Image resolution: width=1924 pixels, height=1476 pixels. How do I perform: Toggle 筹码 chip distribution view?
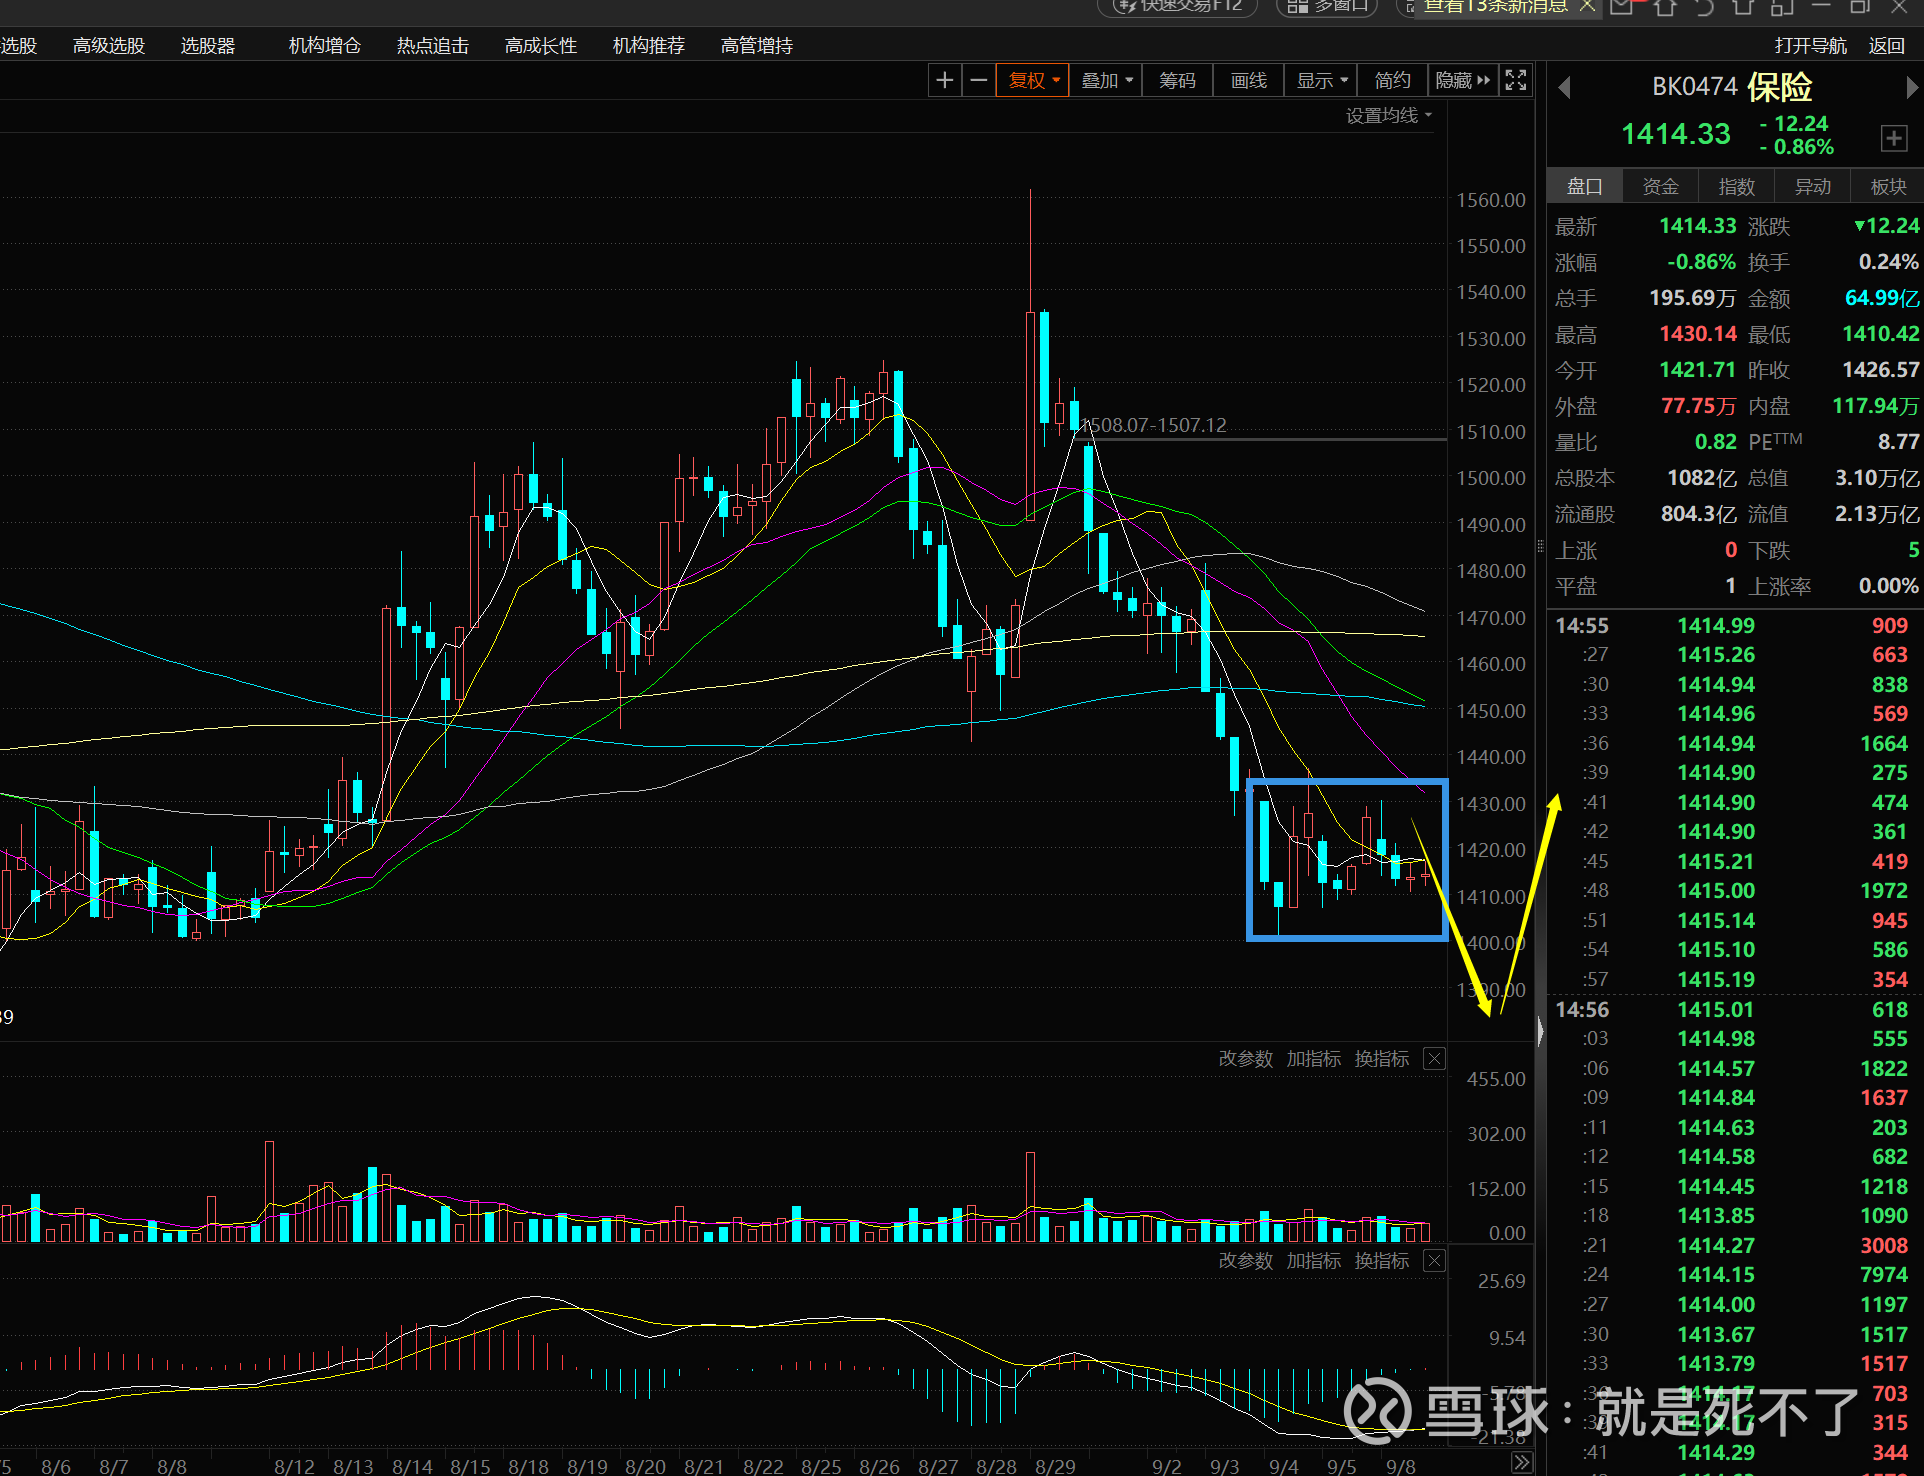[1177, 80]
